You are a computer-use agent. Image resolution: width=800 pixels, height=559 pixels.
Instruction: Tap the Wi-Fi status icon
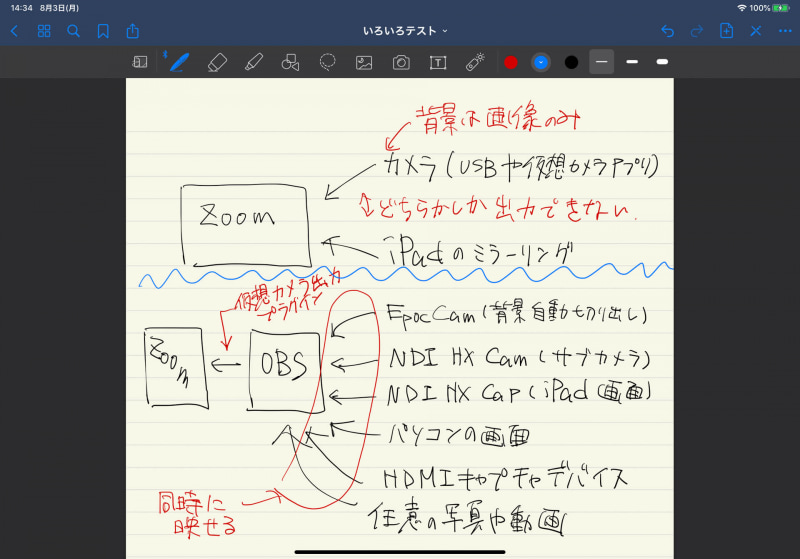tap(742, 8)
